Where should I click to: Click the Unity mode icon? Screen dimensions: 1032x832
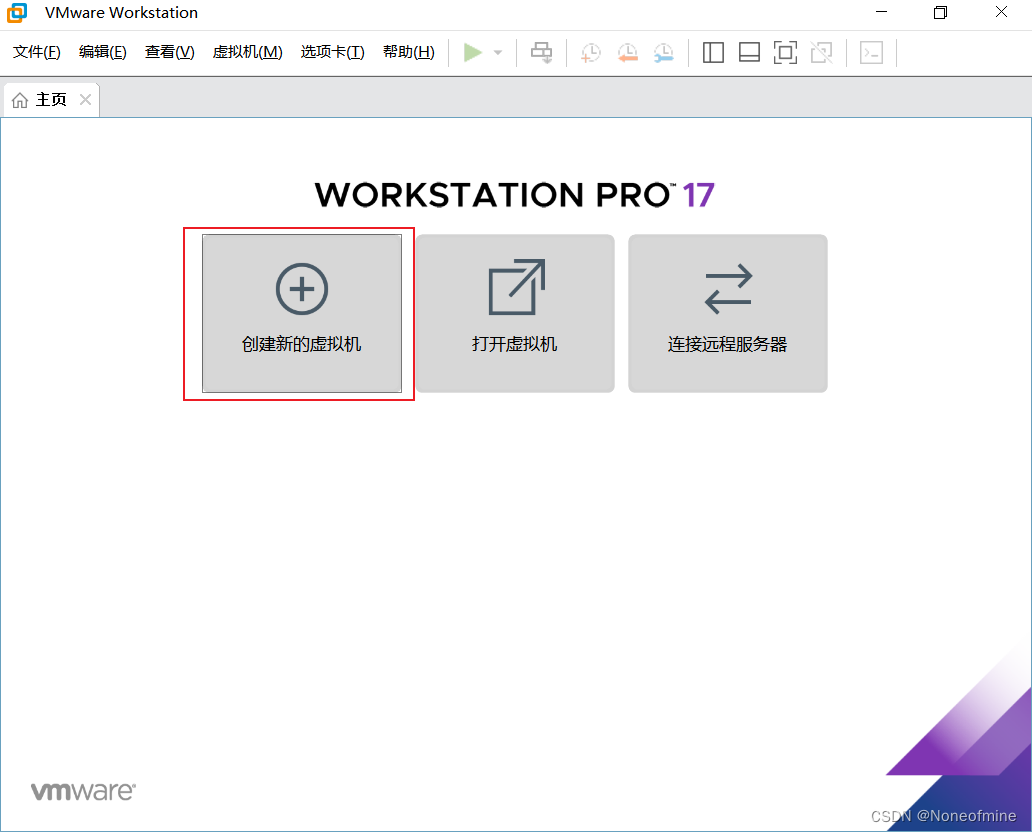pyautogui.click(x=821, y=52)
